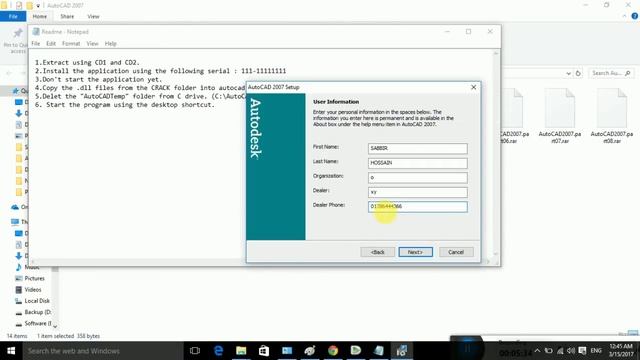Open the Notepad View menu
The height and width of the screenshot is (360, 640).
92,43
